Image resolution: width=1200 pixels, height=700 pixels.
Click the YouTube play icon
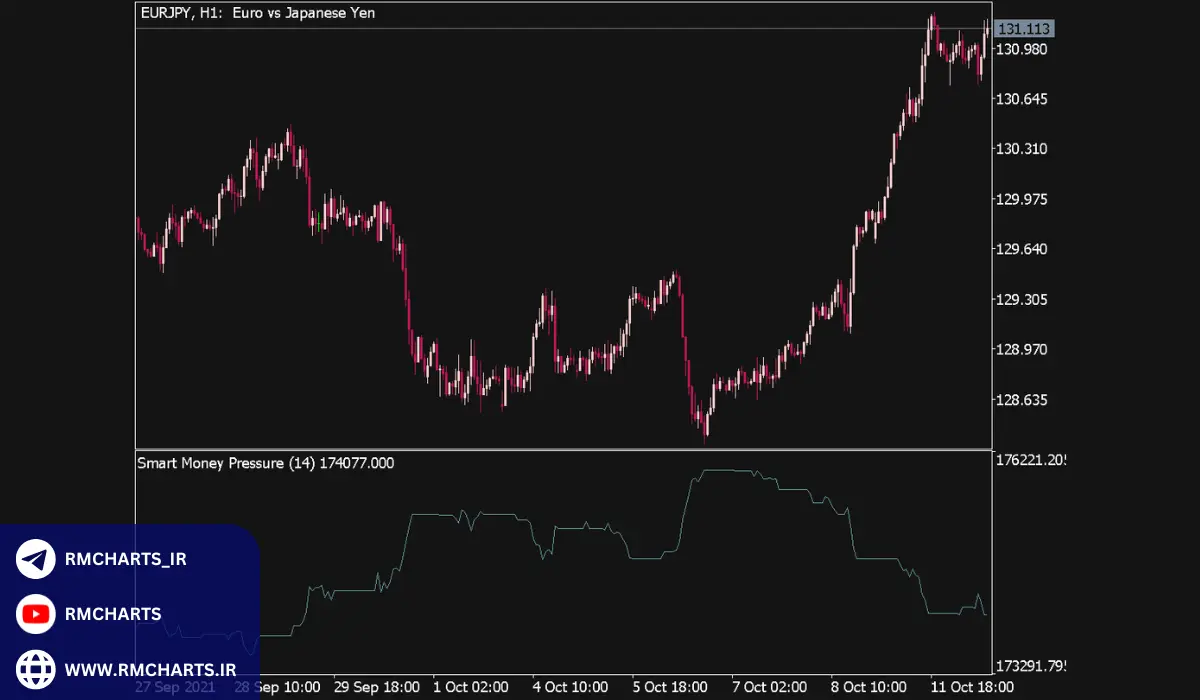(36, 614)
